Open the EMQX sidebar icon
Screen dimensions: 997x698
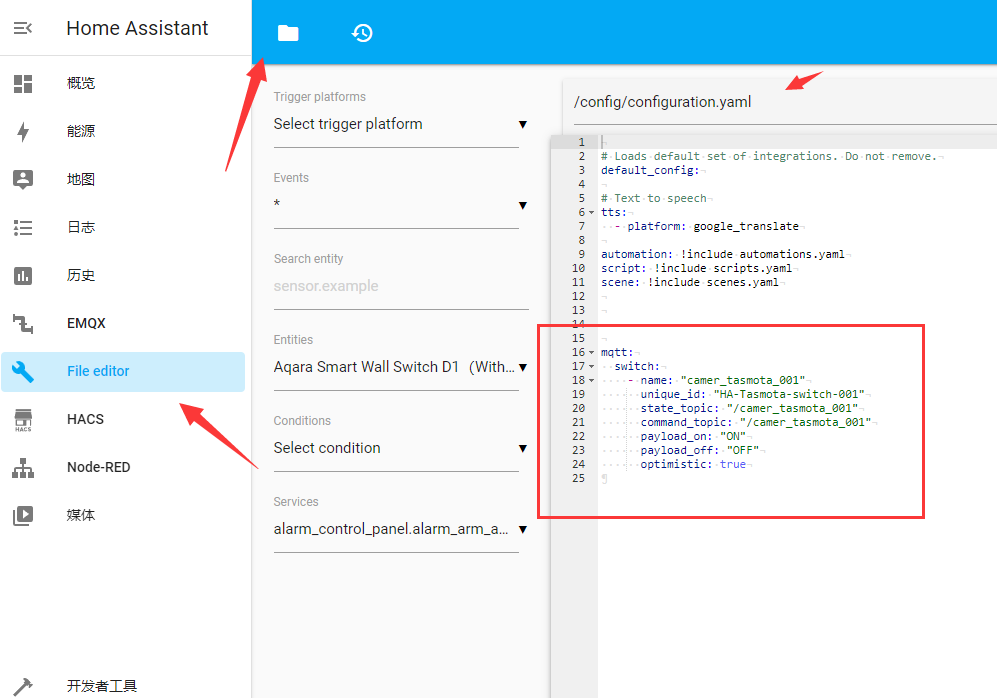tap(23, 324)
